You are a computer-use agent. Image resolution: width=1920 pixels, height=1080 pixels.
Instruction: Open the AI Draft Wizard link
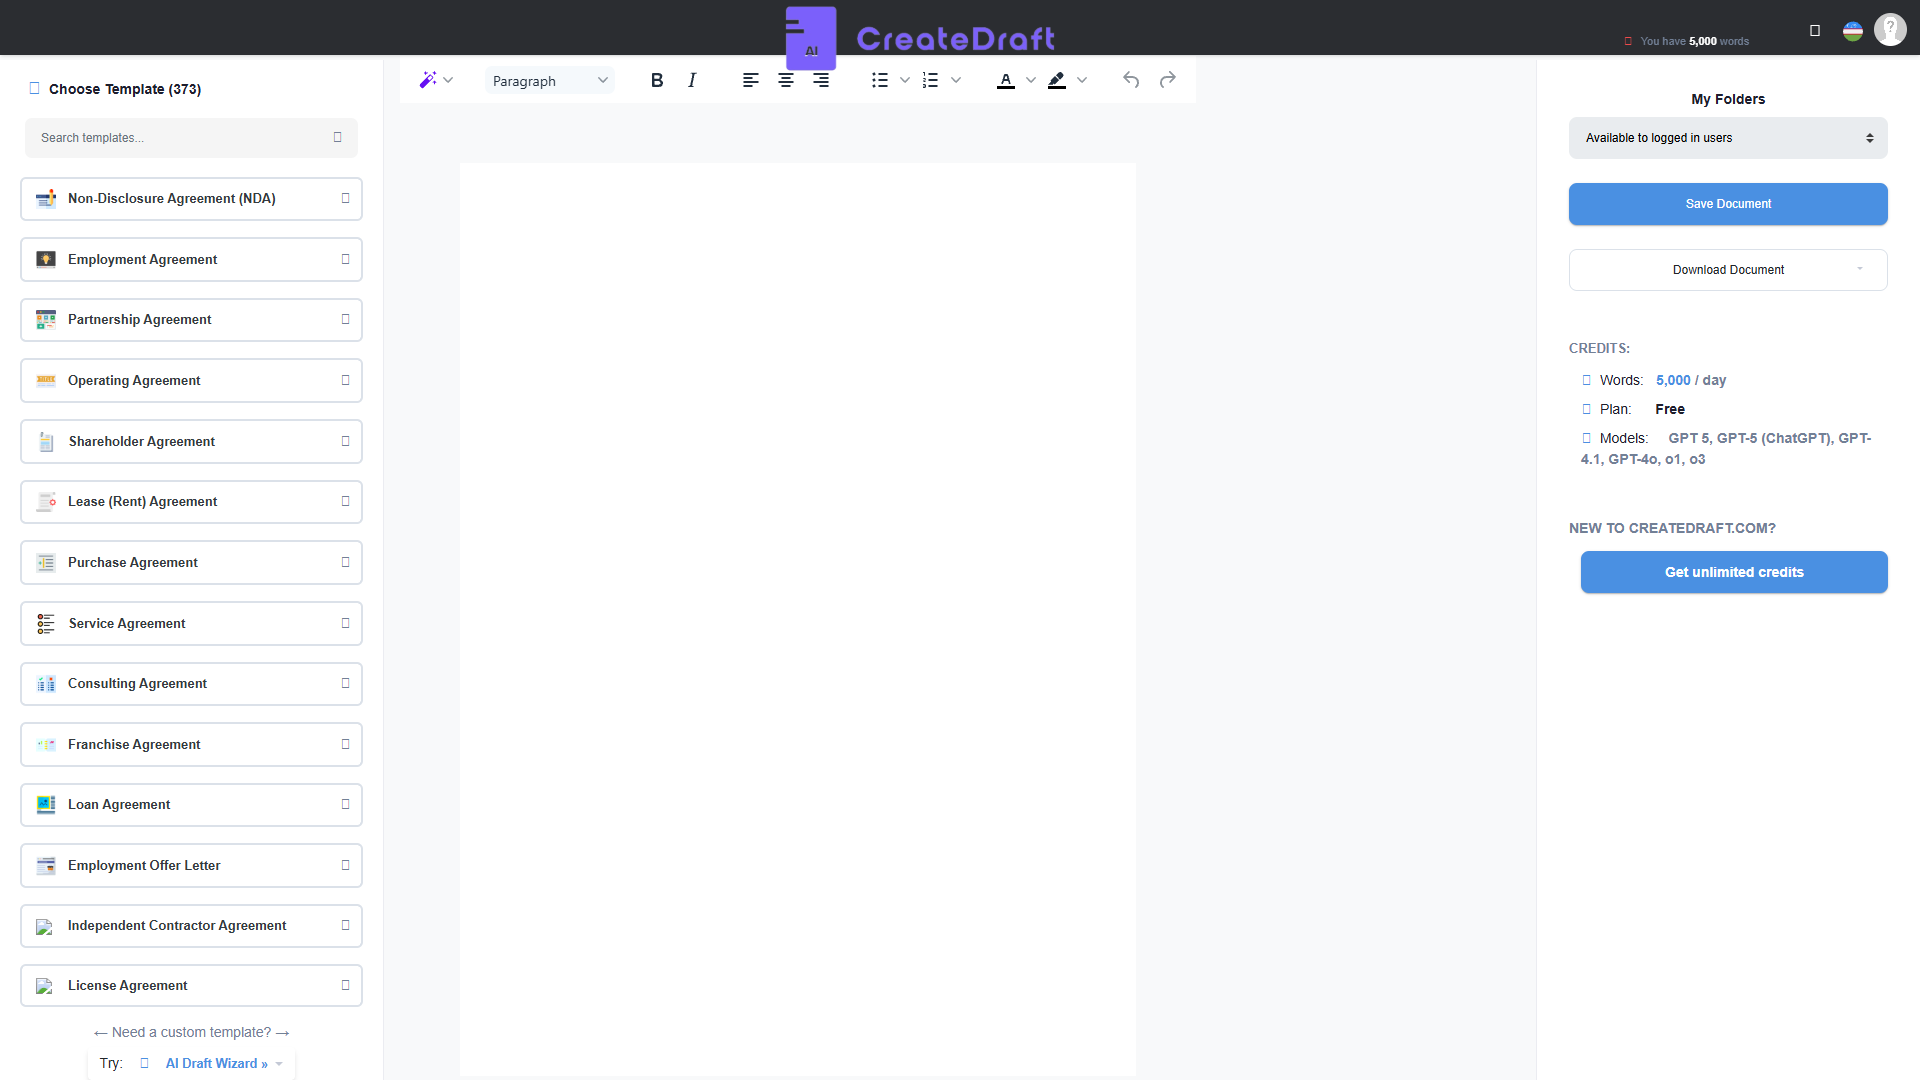point(217,1064)
